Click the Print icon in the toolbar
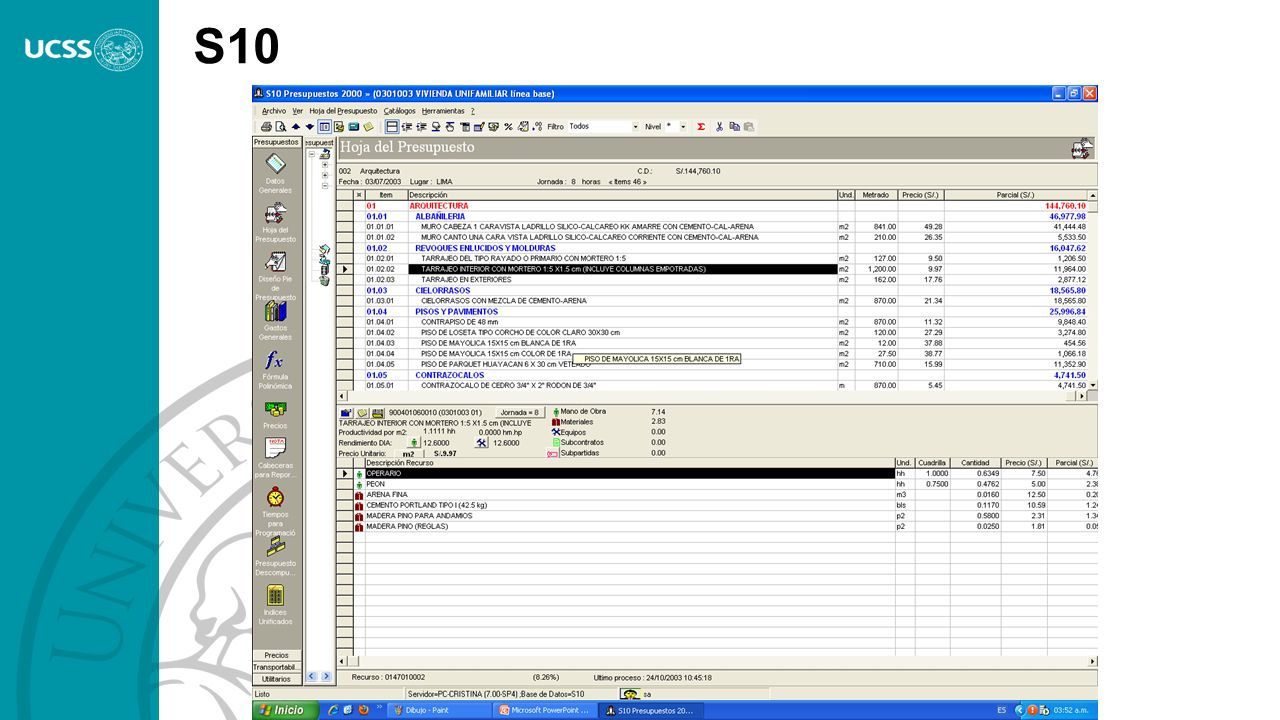The width and height of the screenshot is (1280, 720). click(266, 127)
